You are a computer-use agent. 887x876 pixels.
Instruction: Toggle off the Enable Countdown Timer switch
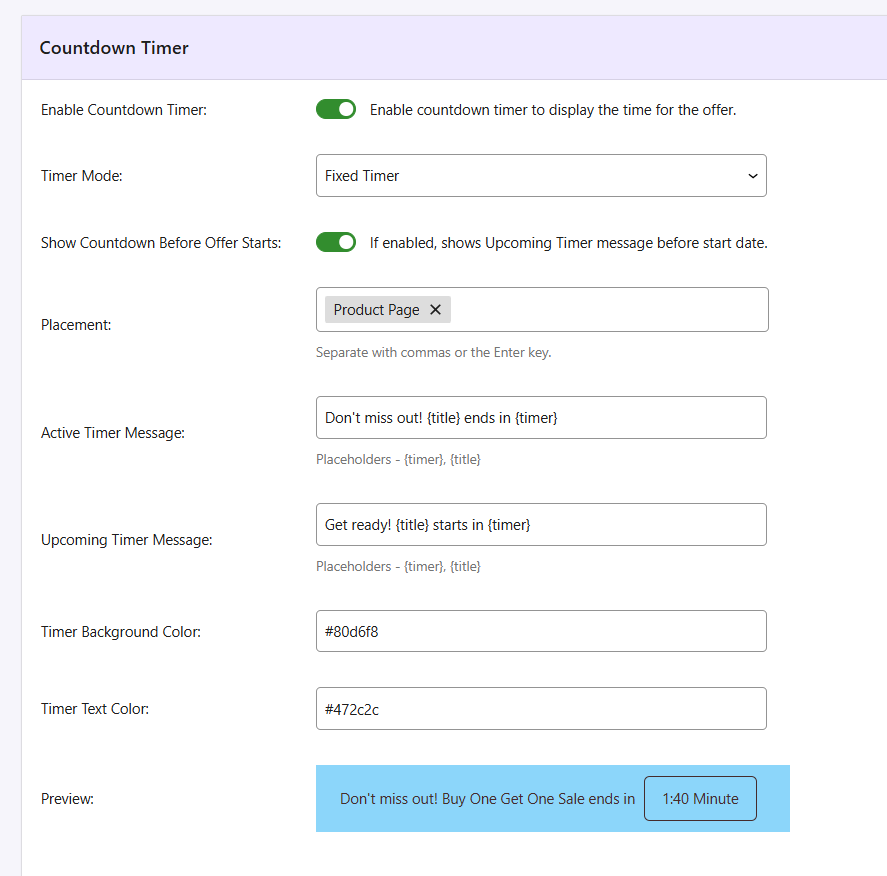click(x=336, y=109)
